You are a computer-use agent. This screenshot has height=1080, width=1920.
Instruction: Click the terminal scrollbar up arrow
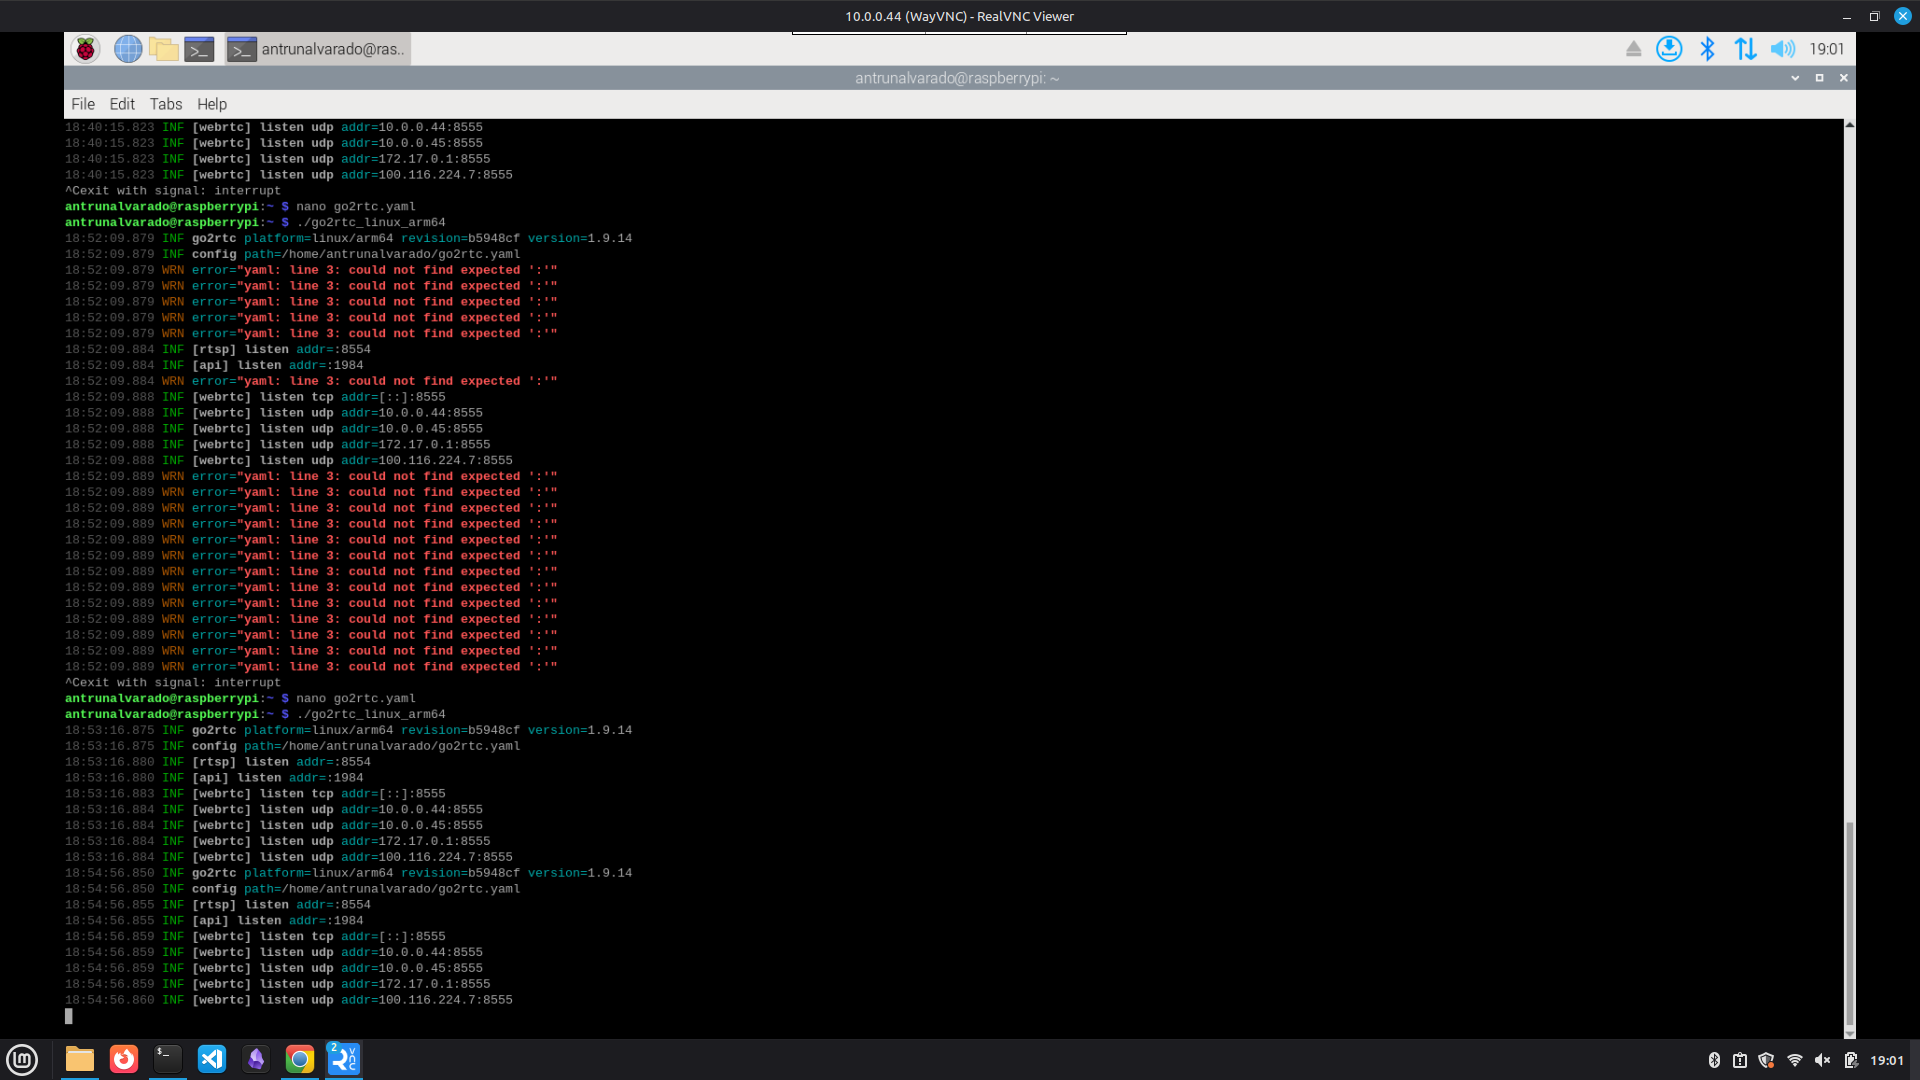point(1849,125)
